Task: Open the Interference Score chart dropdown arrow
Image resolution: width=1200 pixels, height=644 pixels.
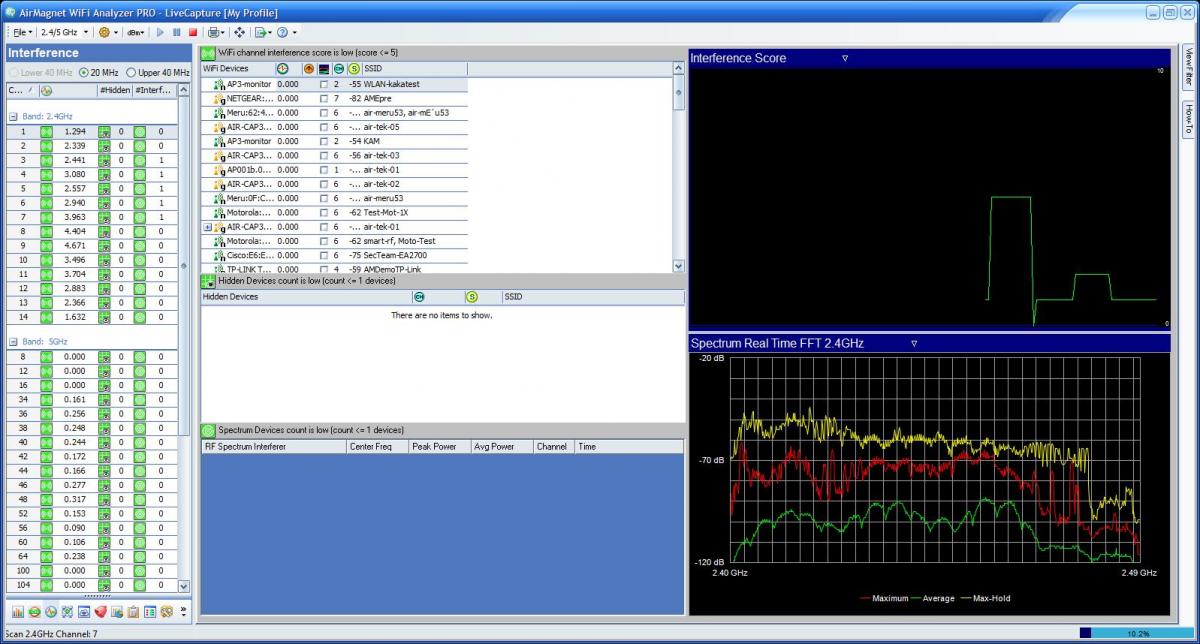Action: pos(845,58)
